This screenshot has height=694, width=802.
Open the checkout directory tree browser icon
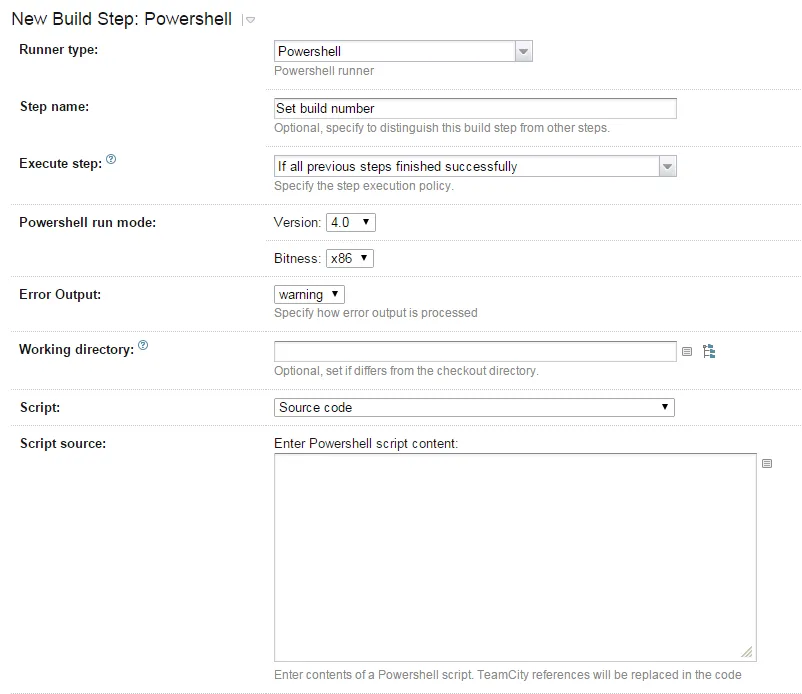coord(709,351)
